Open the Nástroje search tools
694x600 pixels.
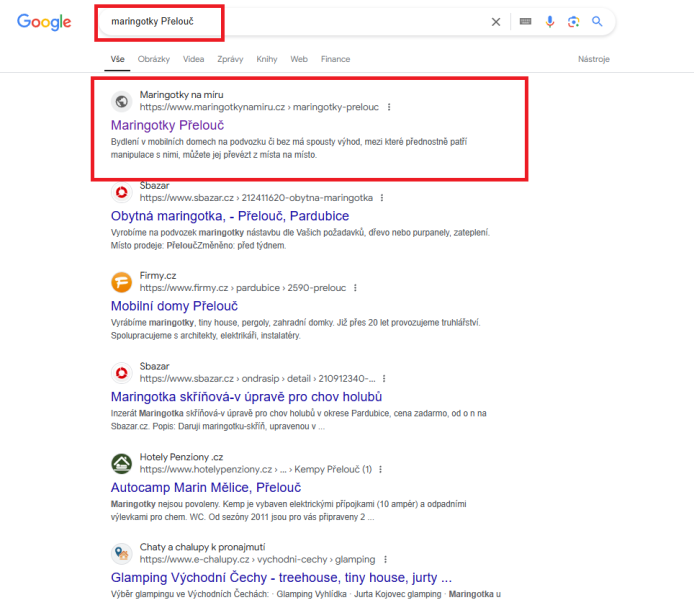(x=594, y=59)
